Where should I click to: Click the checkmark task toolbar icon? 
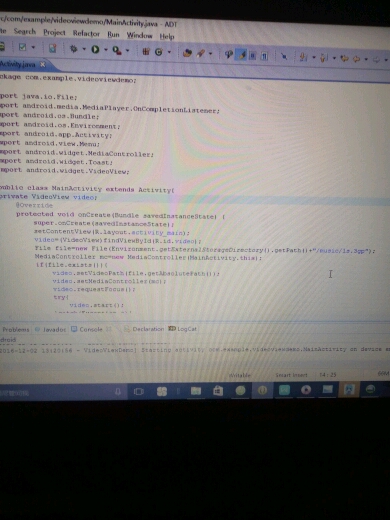click(22, 47)
